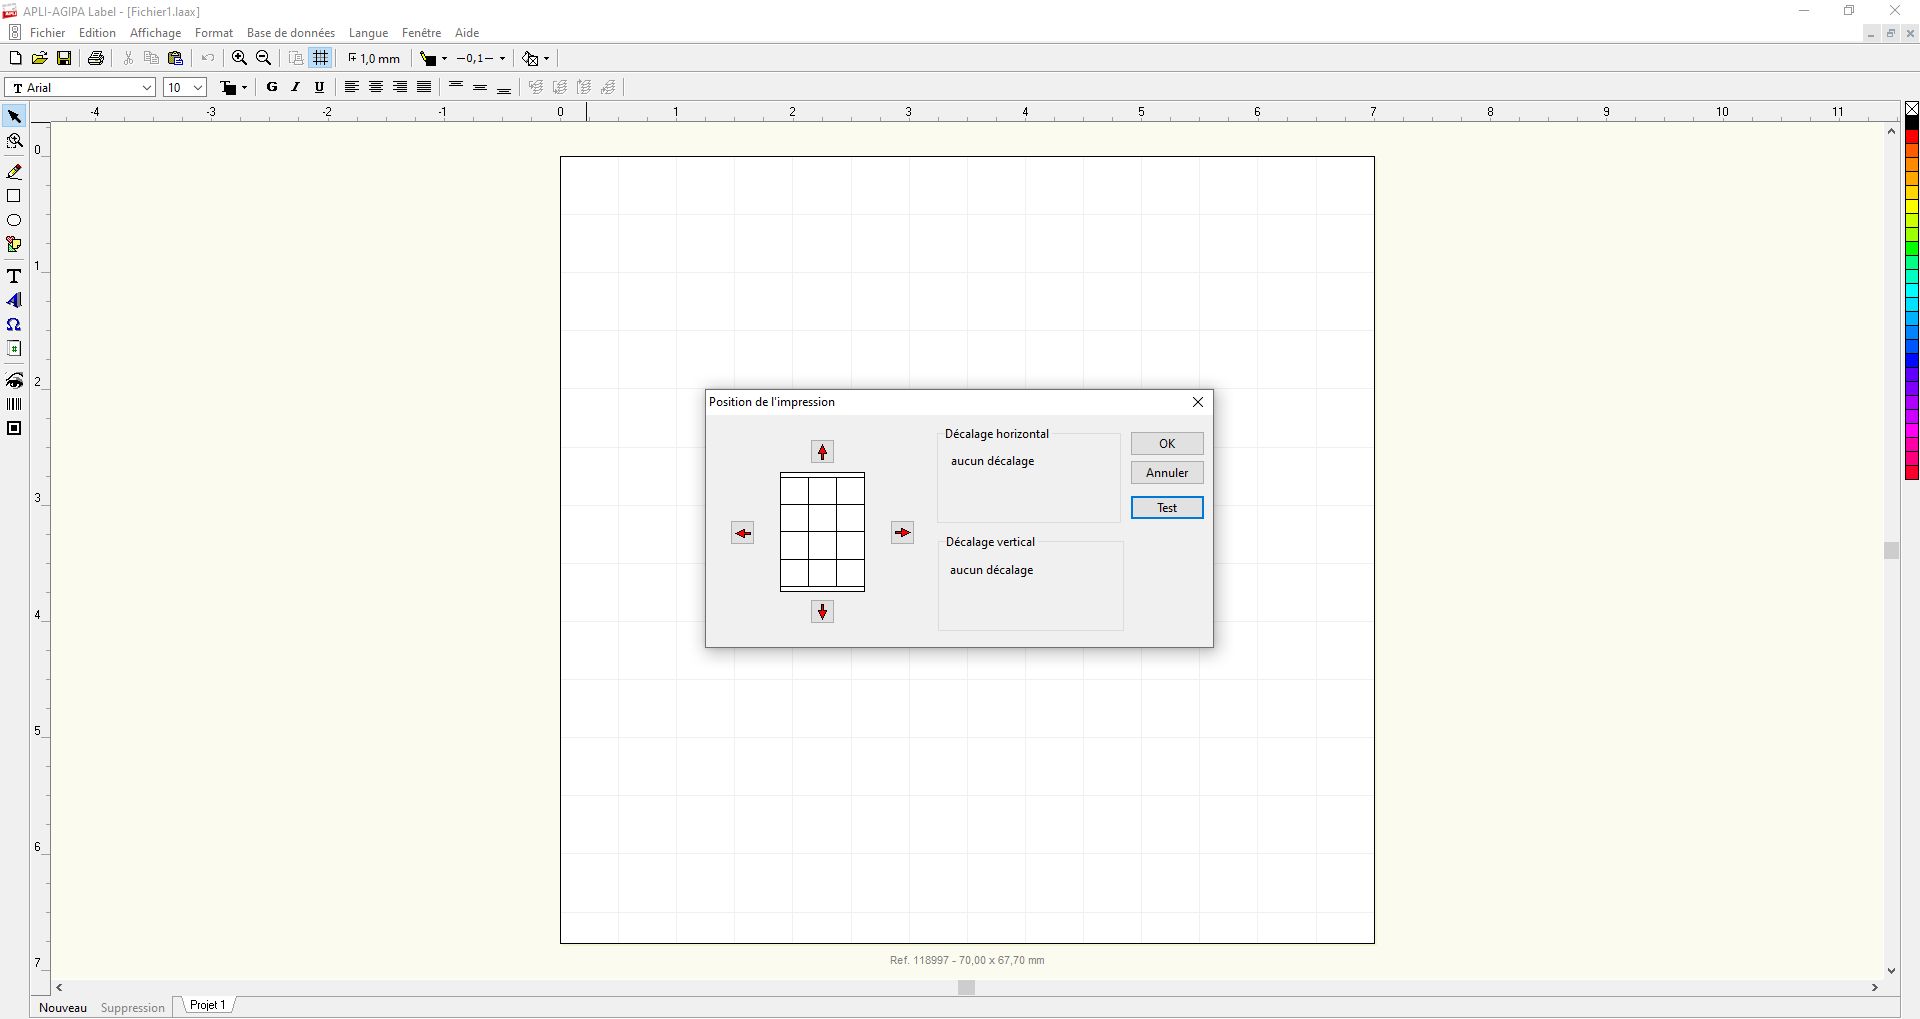
Task: Zoom out with magnifier minus
Action: [x=264, y=58]
